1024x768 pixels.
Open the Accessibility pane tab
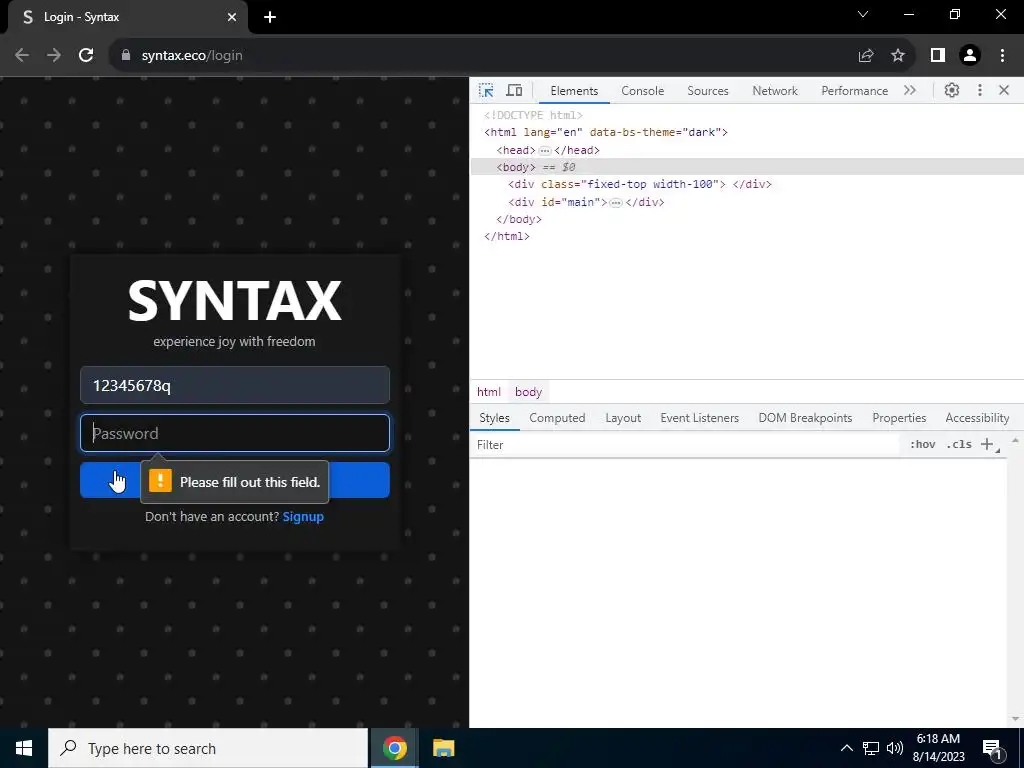pos(977,418)
